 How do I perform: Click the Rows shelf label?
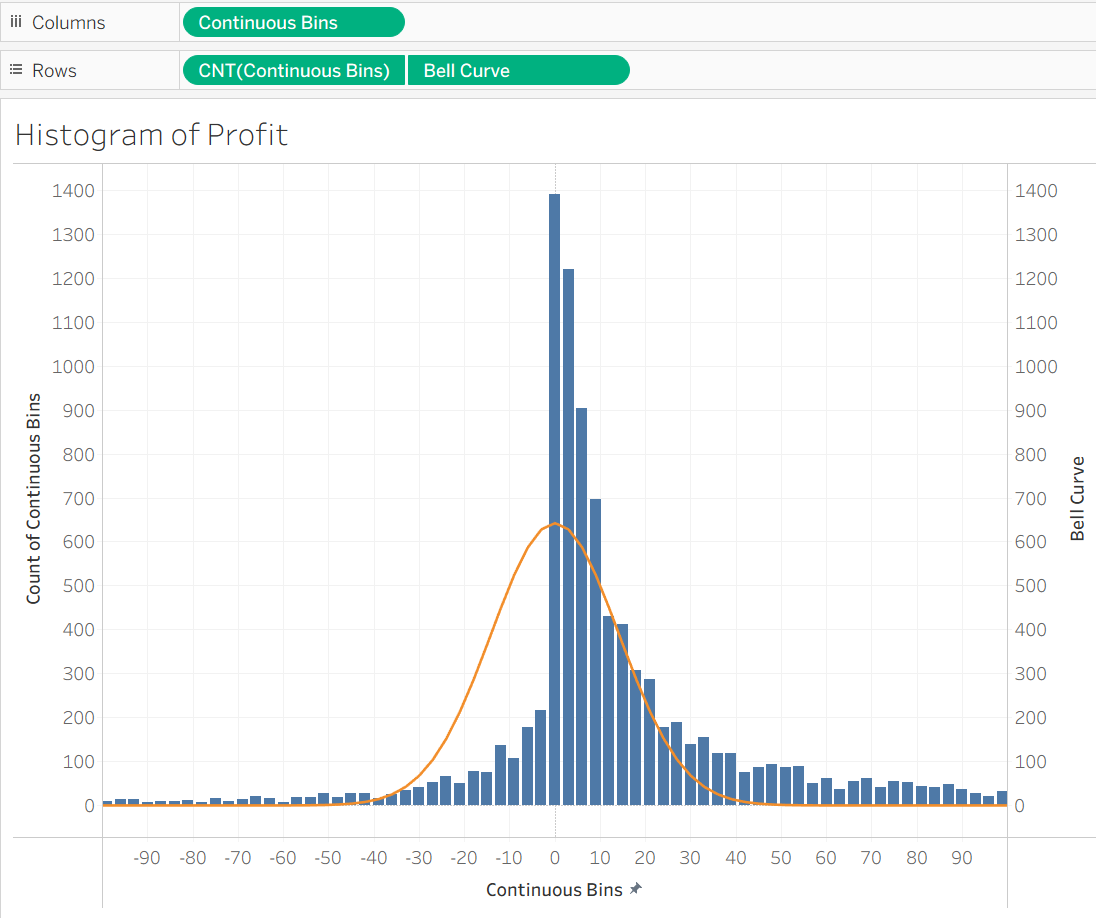coord(54,70)
